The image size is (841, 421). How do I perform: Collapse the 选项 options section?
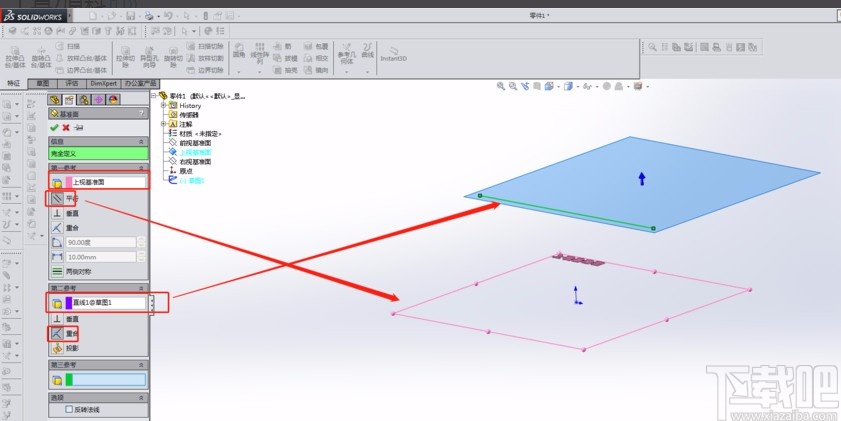pyautogui.click(x=141, y=398)
